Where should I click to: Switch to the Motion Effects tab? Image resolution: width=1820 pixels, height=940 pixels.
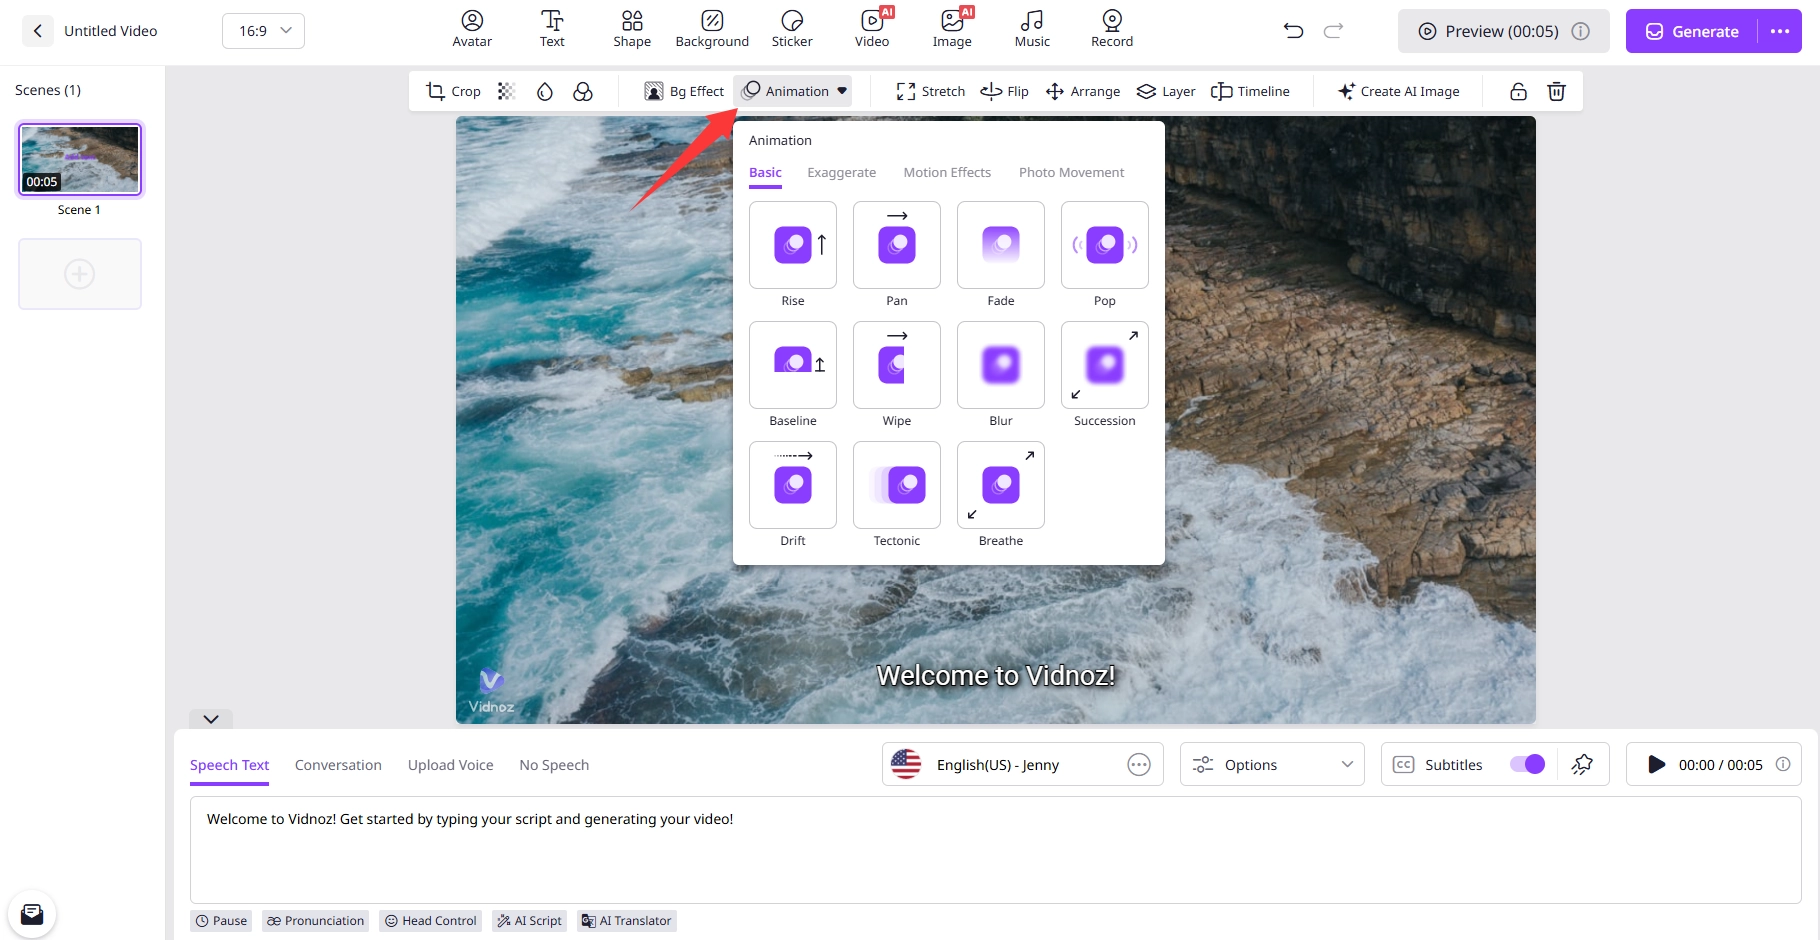click(x=947, y=172)
